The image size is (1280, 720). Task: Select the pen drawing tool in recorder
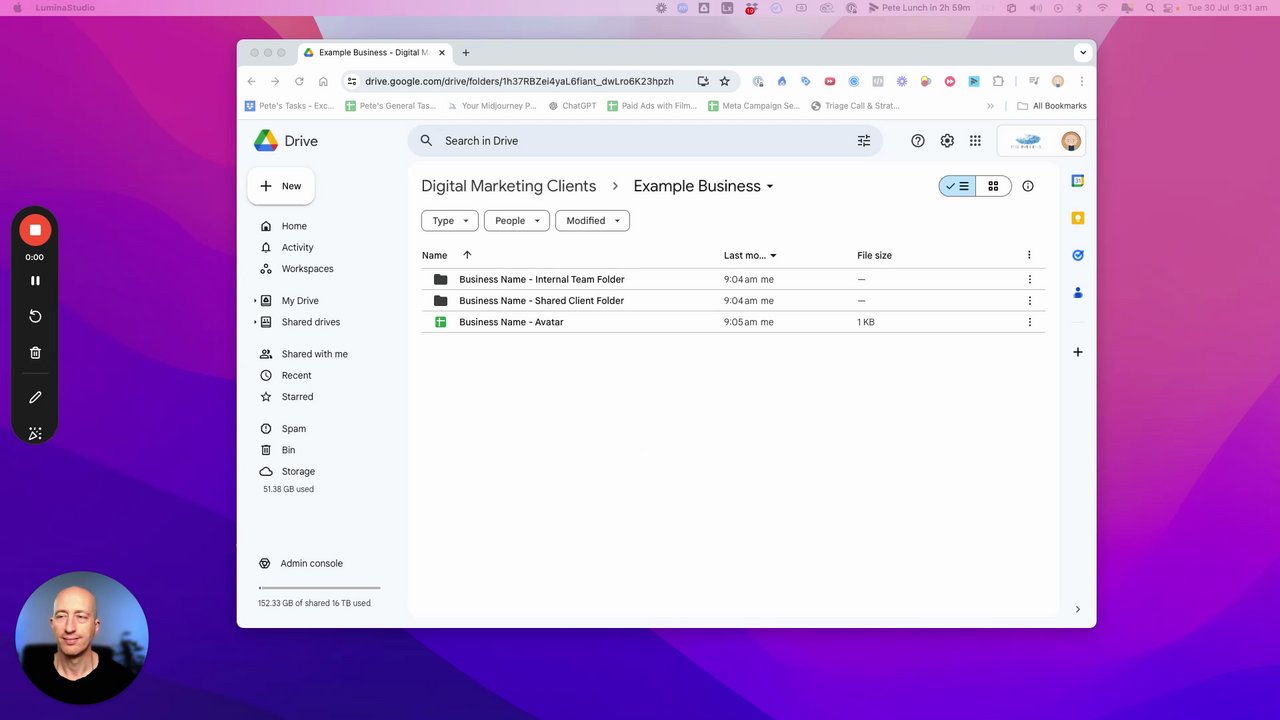tap(35, 397)
